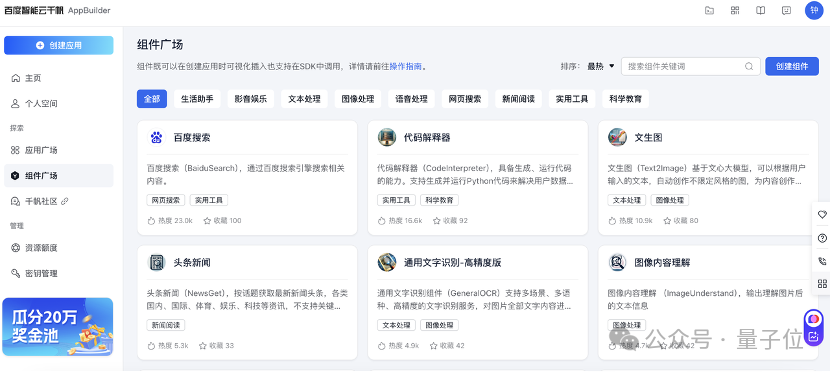
Task: Favorite the 百度搜索 card via star
Action: pyautogui.click(x=208, y=221)
